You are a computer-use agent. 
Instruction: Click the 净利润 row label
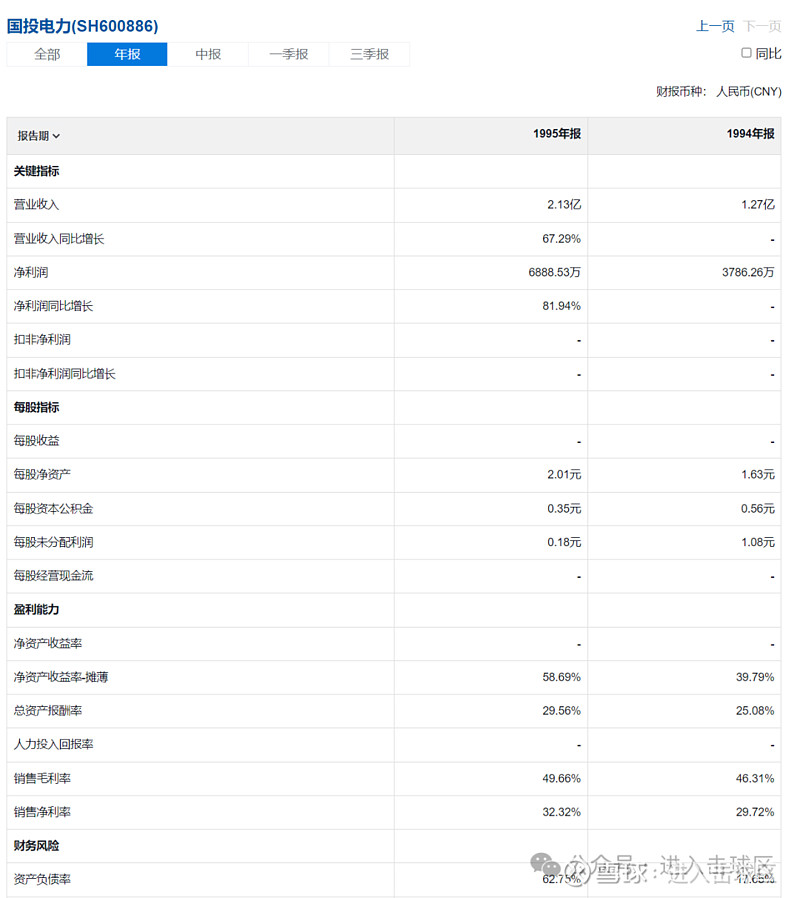tap(31, 273)
